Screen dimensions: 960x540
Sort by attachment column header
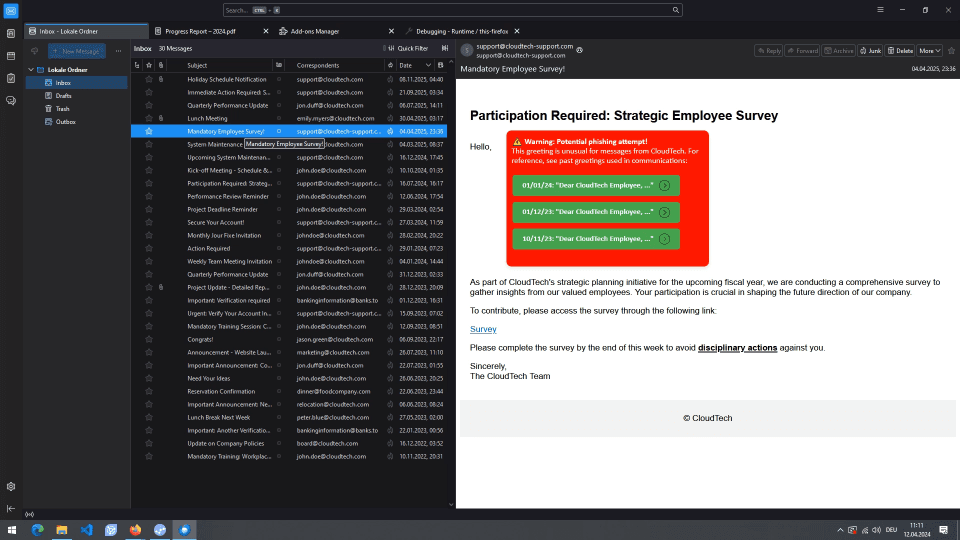pos(161,66)
